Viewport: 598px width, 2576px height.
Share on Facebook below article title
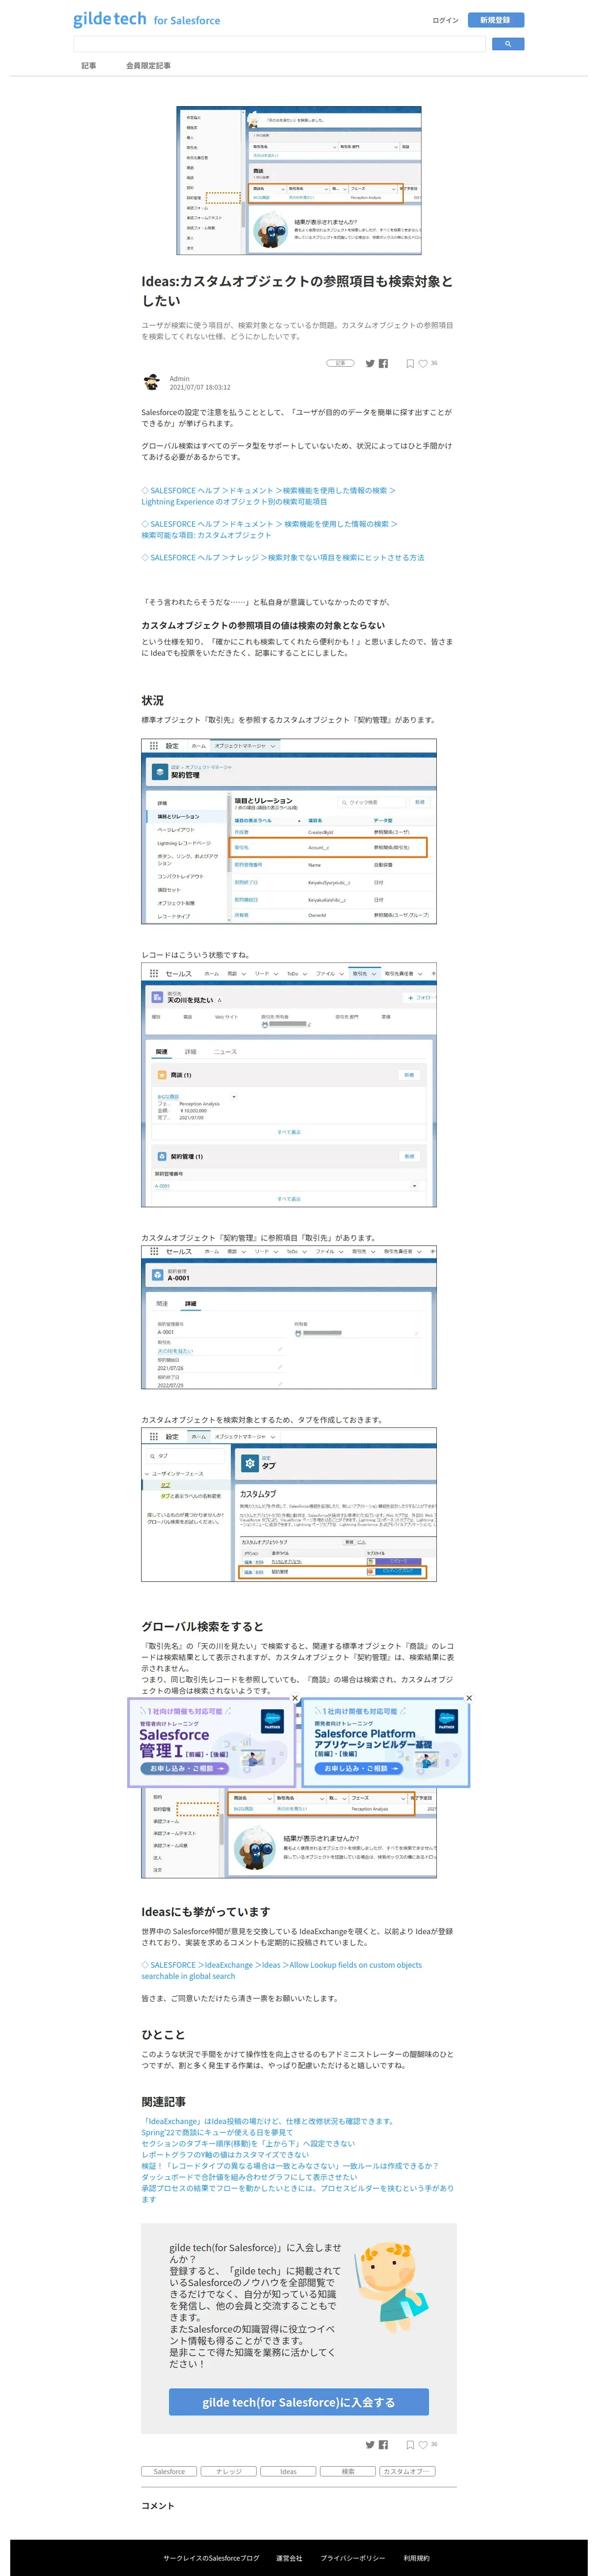pyautogui.click(x=383, y=363)
